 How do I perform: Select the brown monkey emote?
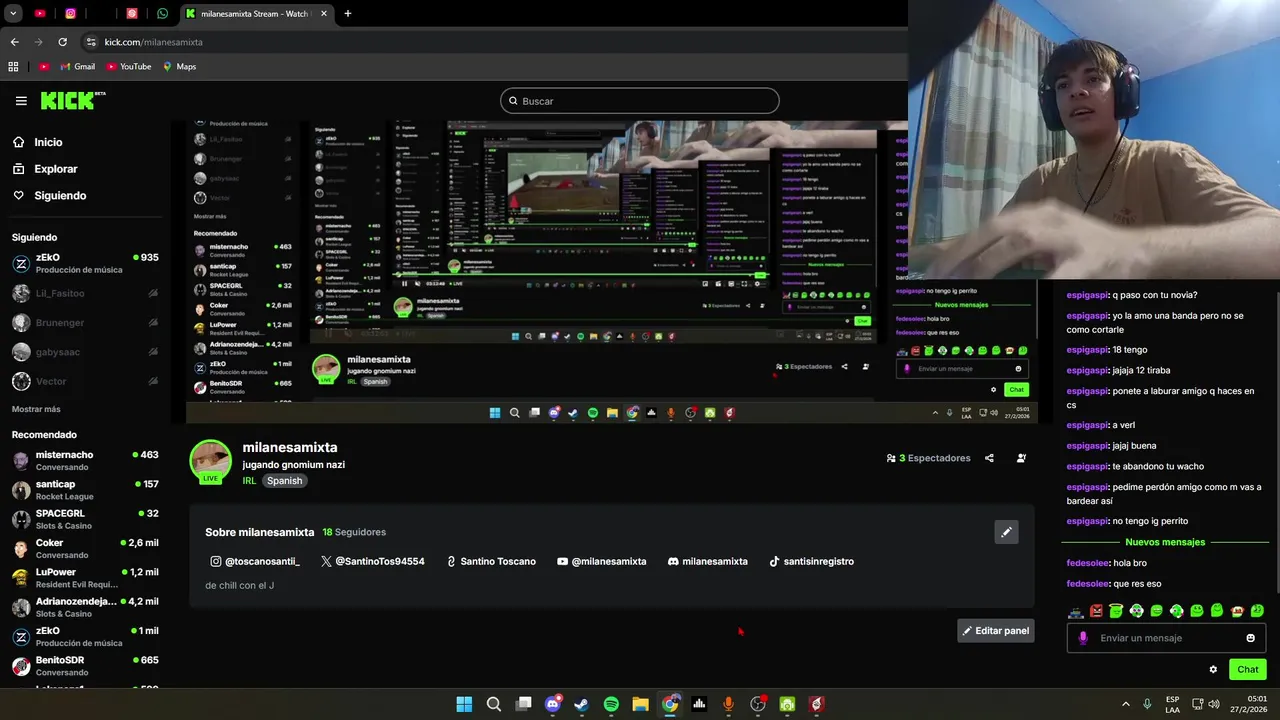tap(1237, 611)
